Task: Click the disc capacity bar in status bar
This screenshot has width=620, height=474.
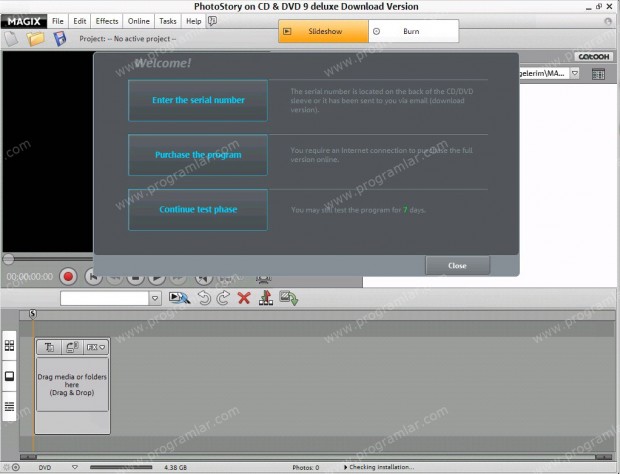Action: coord(121,467)
